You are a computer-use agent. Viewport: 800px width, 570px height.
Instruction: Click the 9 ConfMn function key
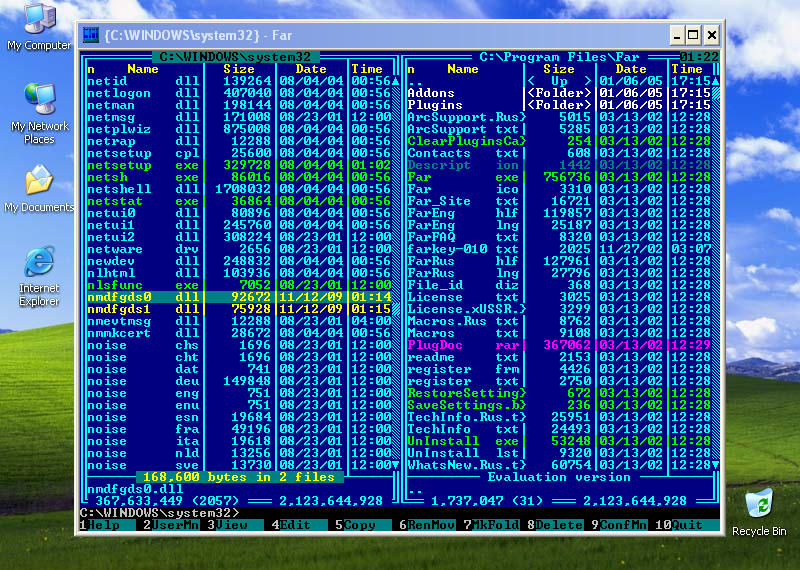(619, 525)
